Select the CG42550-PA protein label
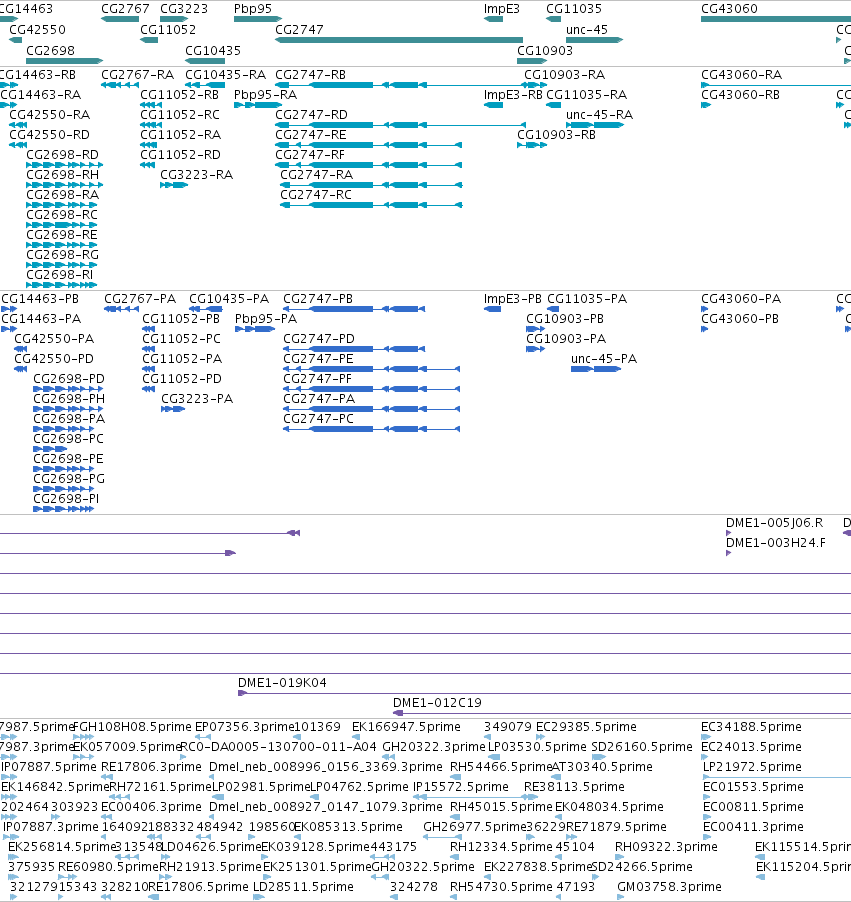 tap(54, 339)
